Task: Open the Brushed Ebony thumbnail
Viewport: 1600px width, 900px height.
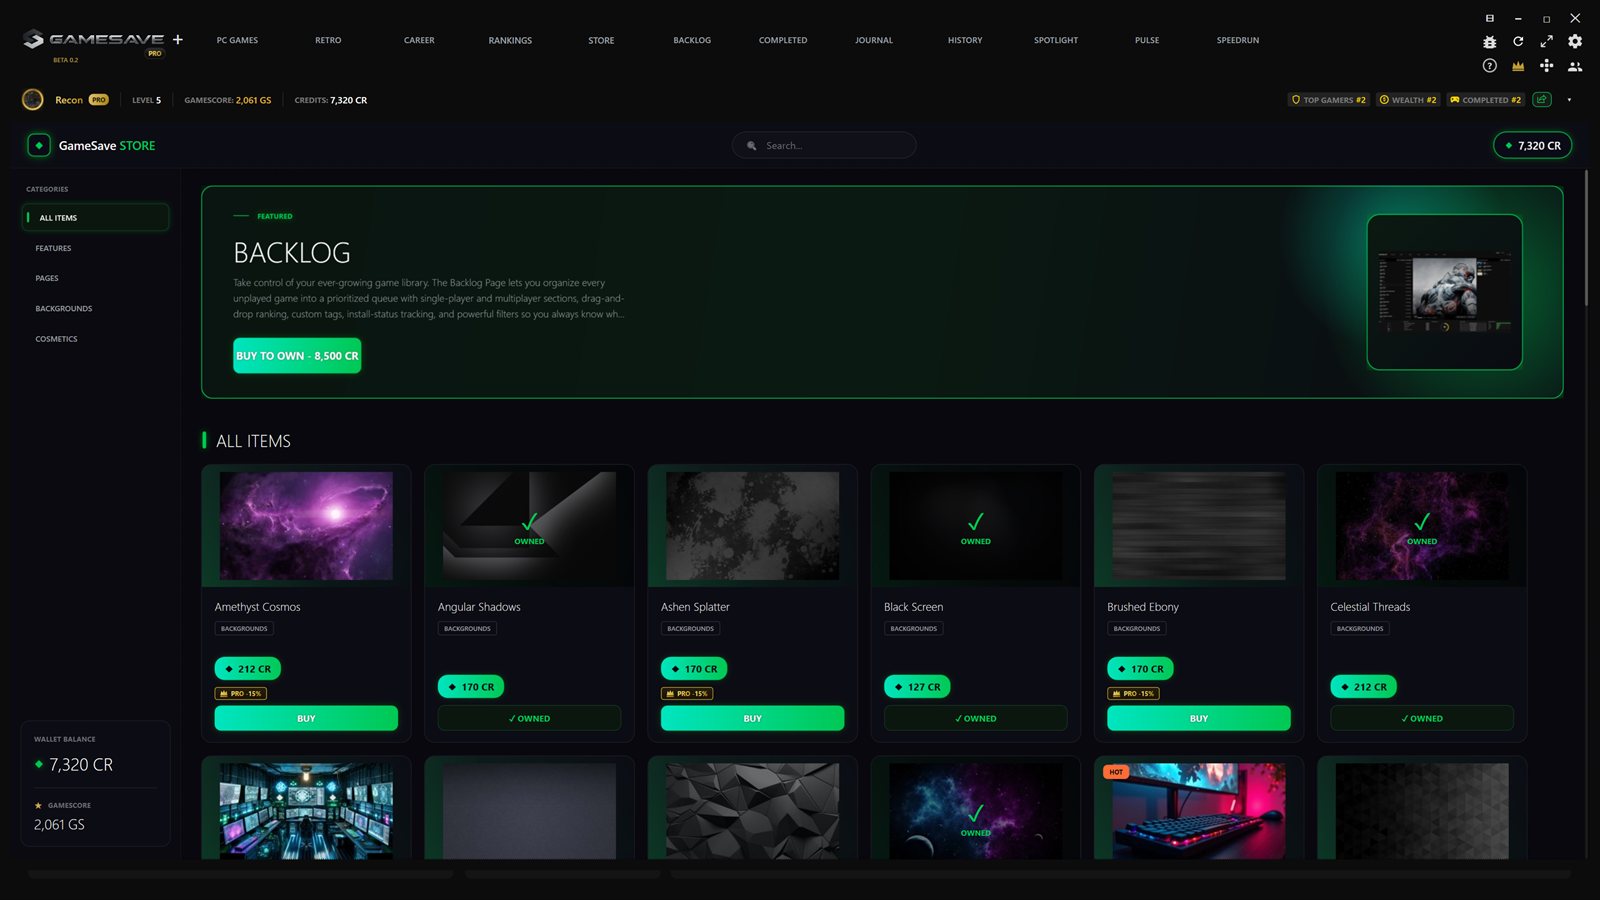Action: (x=1199, y=526)
